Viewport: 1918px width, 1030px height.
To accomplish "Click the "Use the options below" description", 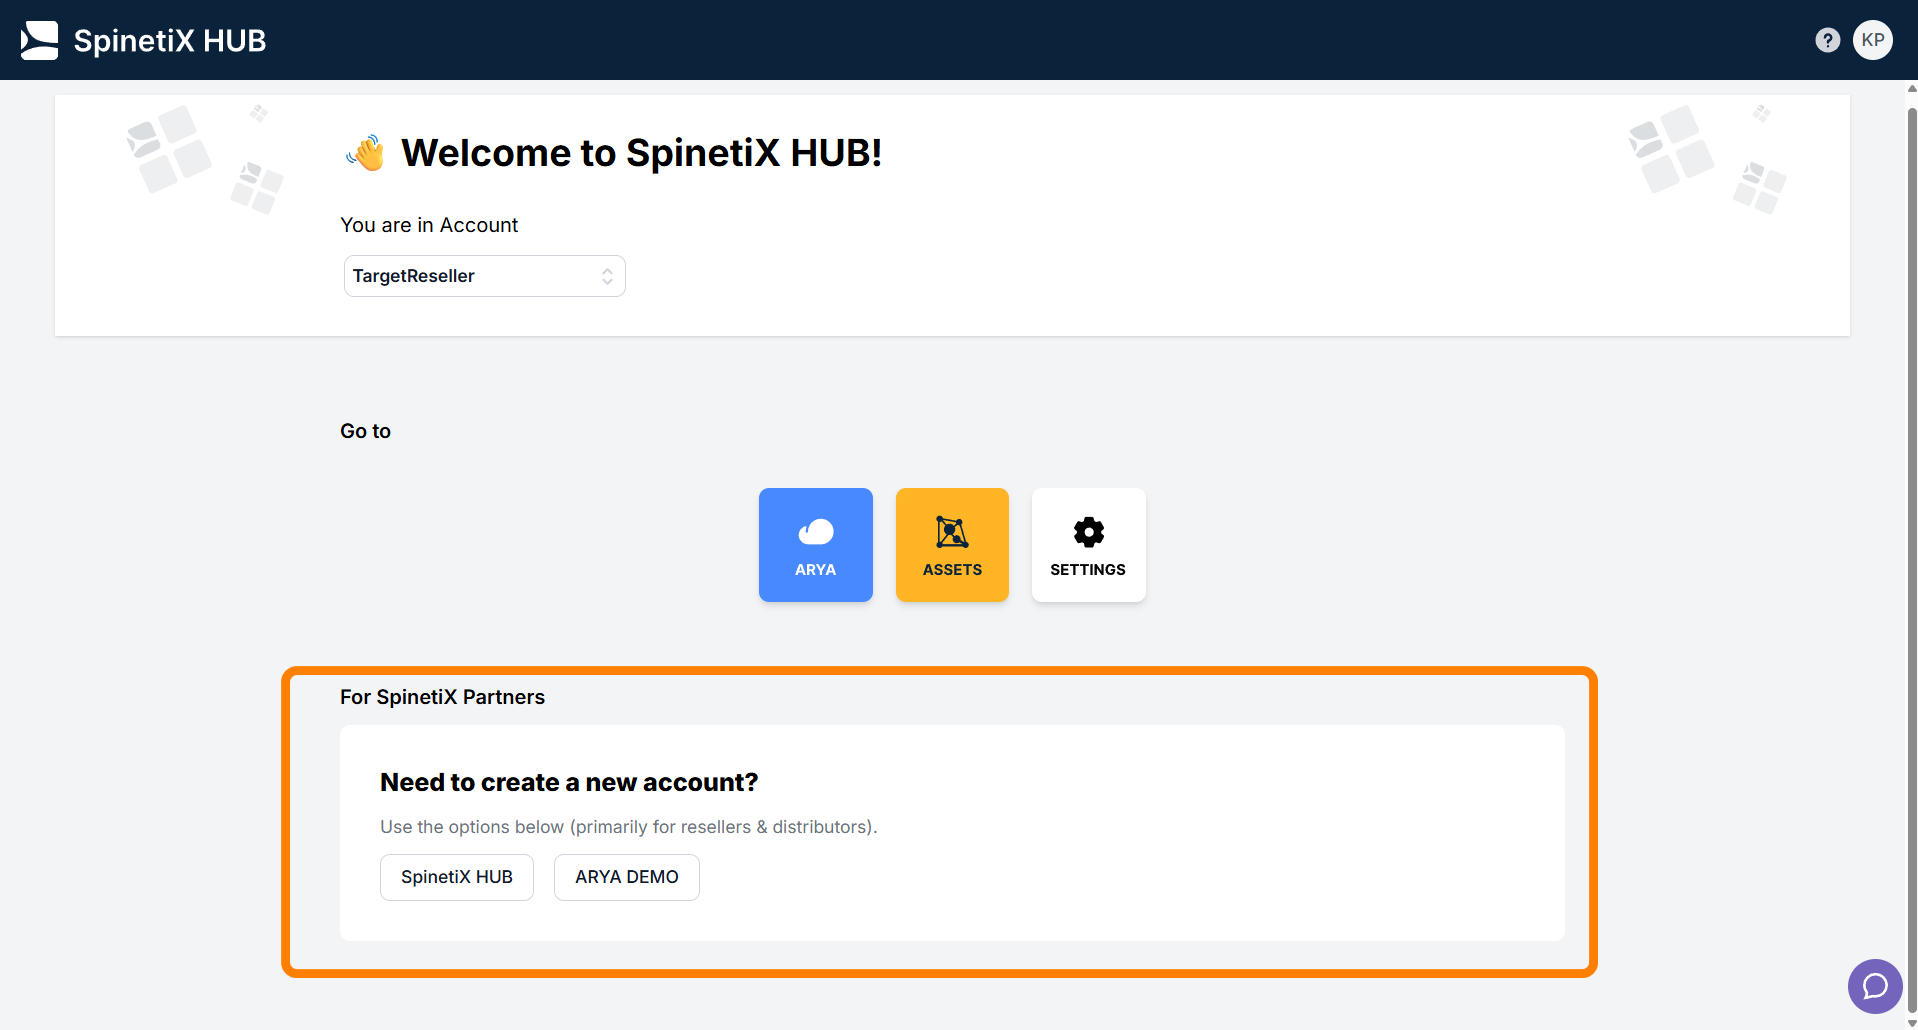I will click(x=628, y=827).
